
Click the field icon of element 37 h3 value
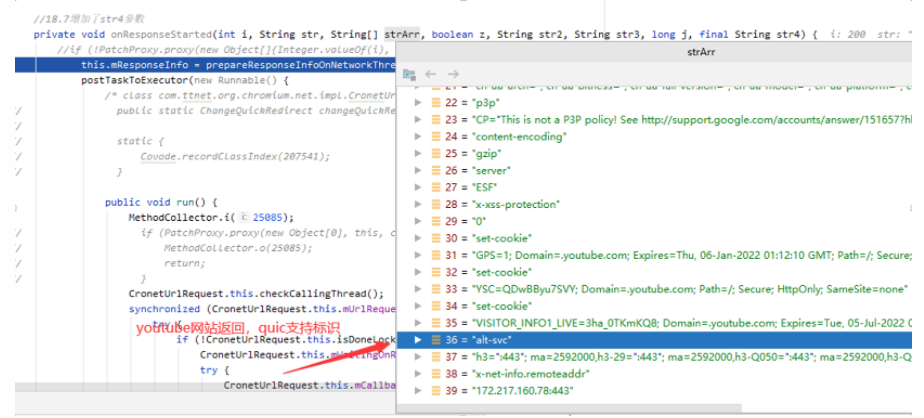436,357
